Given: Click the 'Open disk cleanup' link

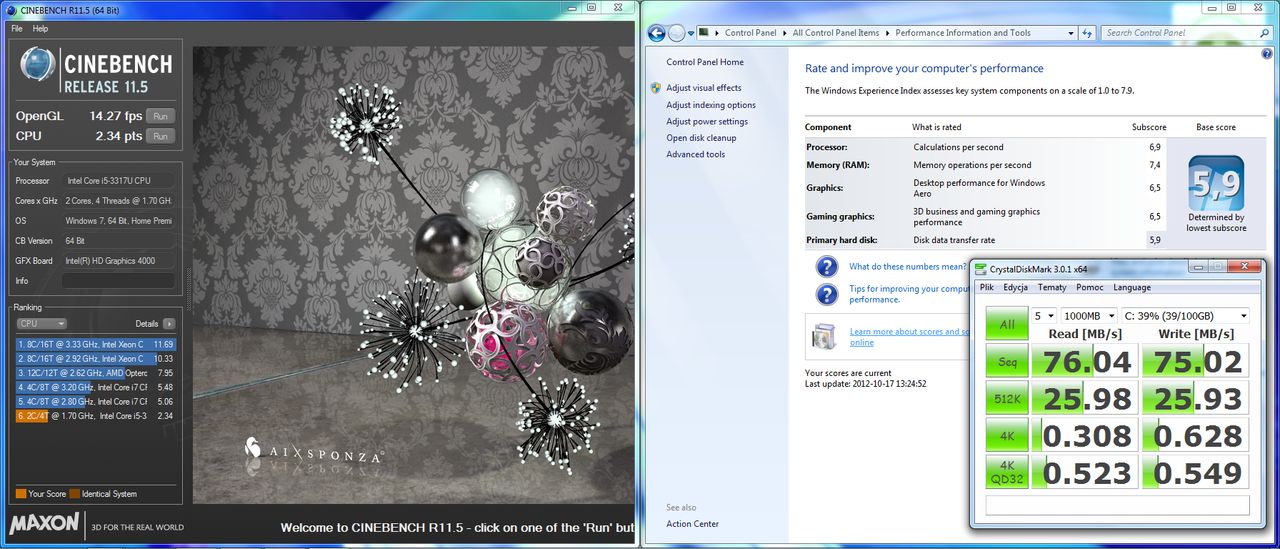Looking at the screenshot, I should tap(701, 138).
